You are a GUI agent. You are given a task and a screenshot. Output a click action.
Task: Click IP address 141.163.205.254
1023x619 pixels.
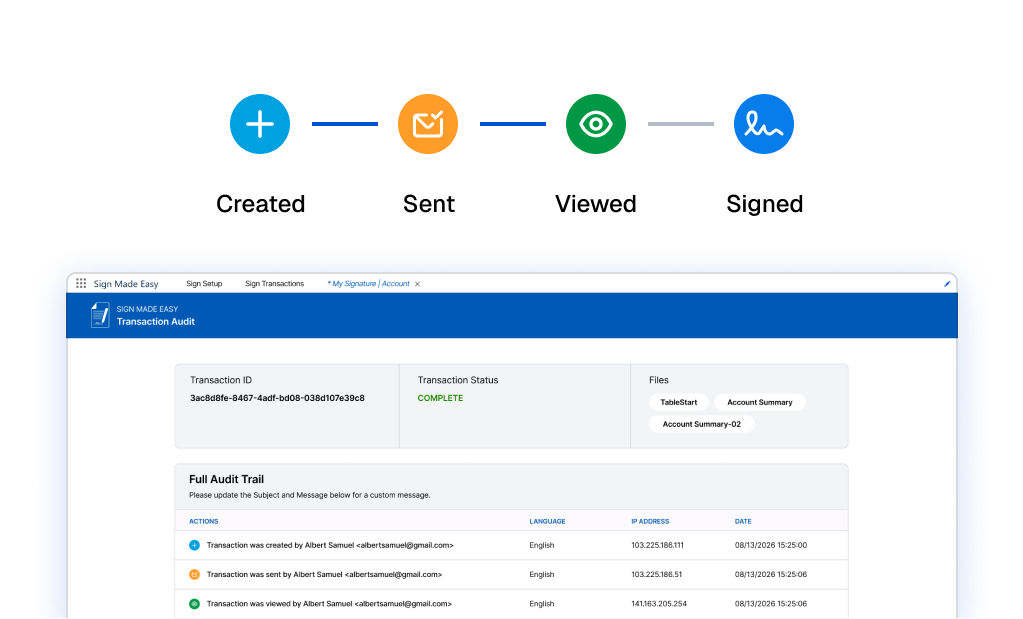(x=658, y=604)
